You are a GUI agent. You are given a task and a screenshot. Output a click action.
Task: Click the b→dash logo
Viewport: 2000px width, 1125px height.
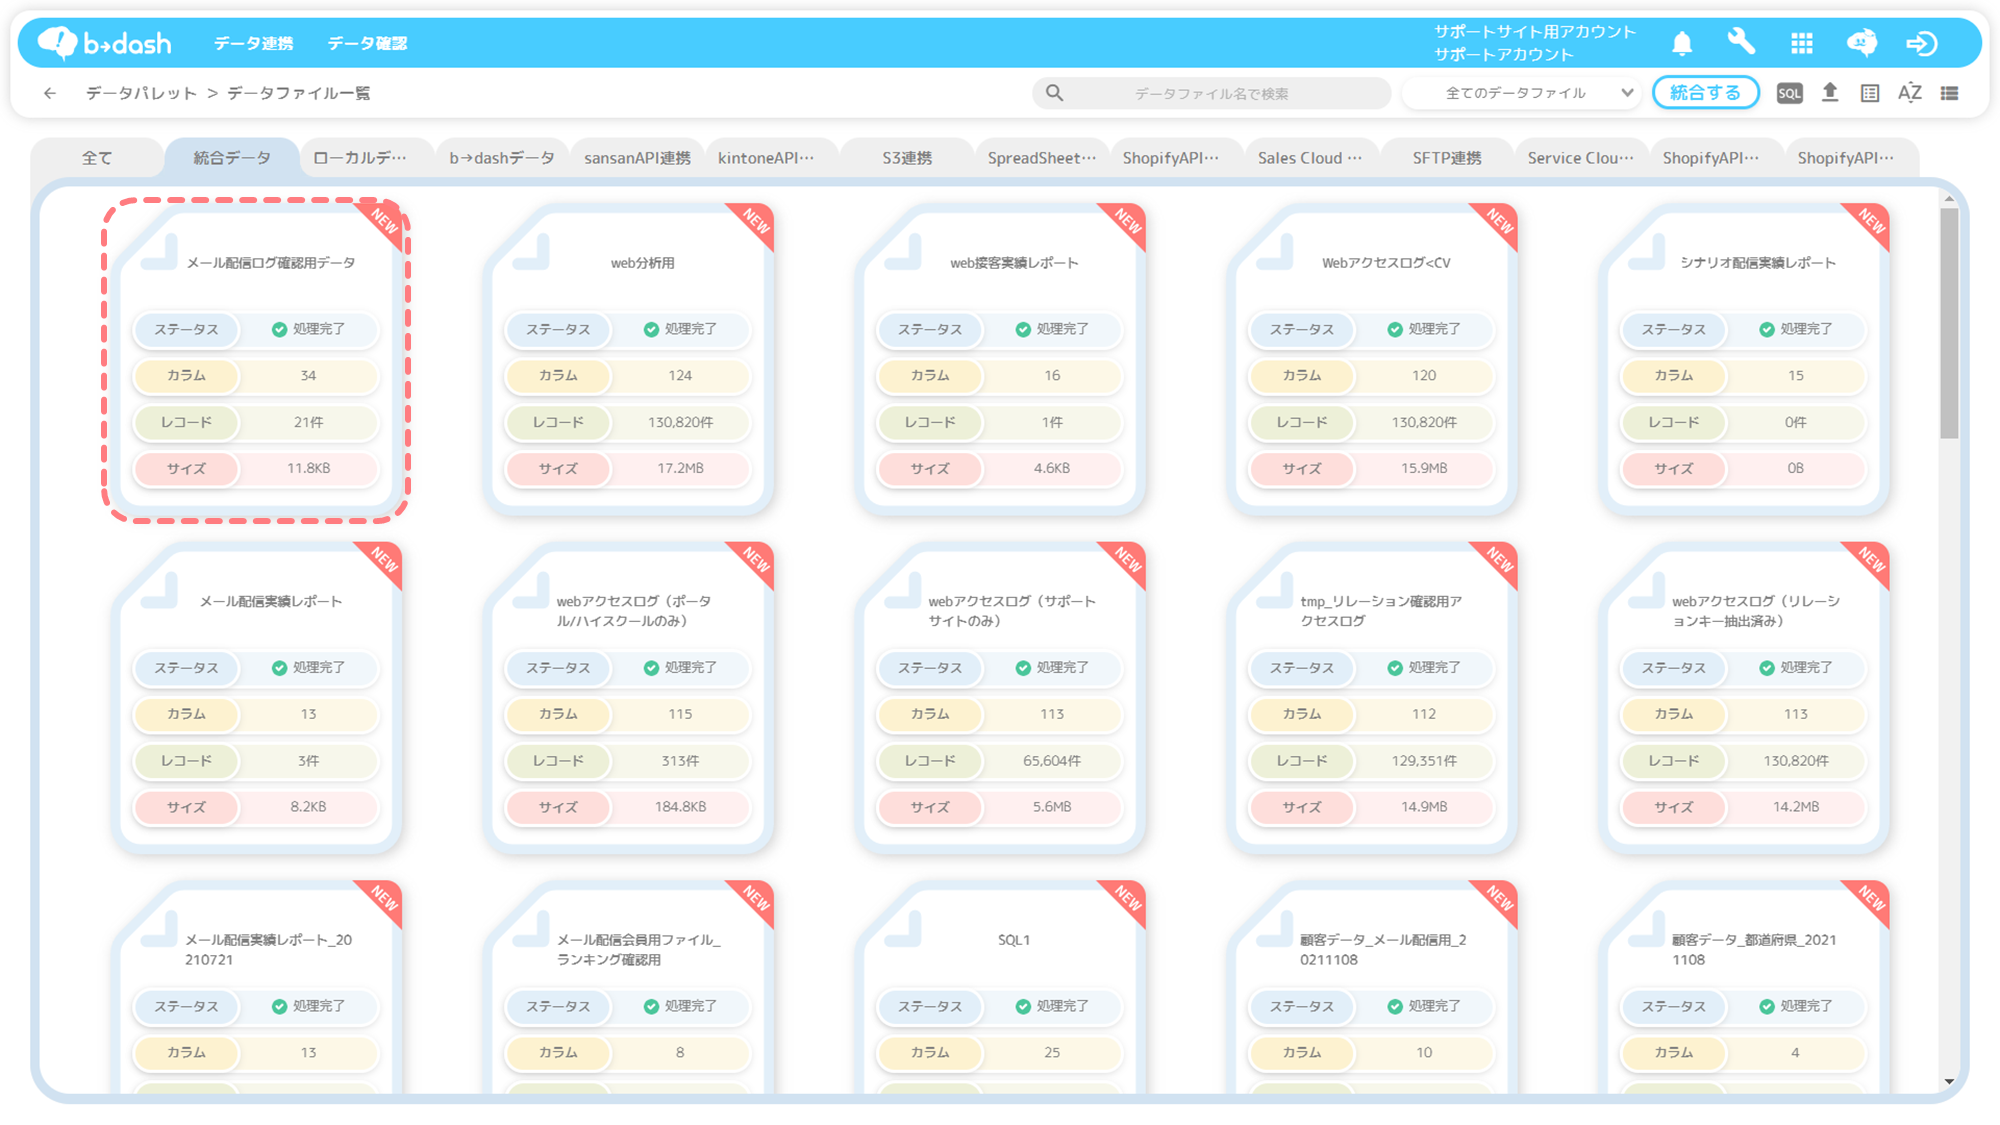(x=104, y=43)
